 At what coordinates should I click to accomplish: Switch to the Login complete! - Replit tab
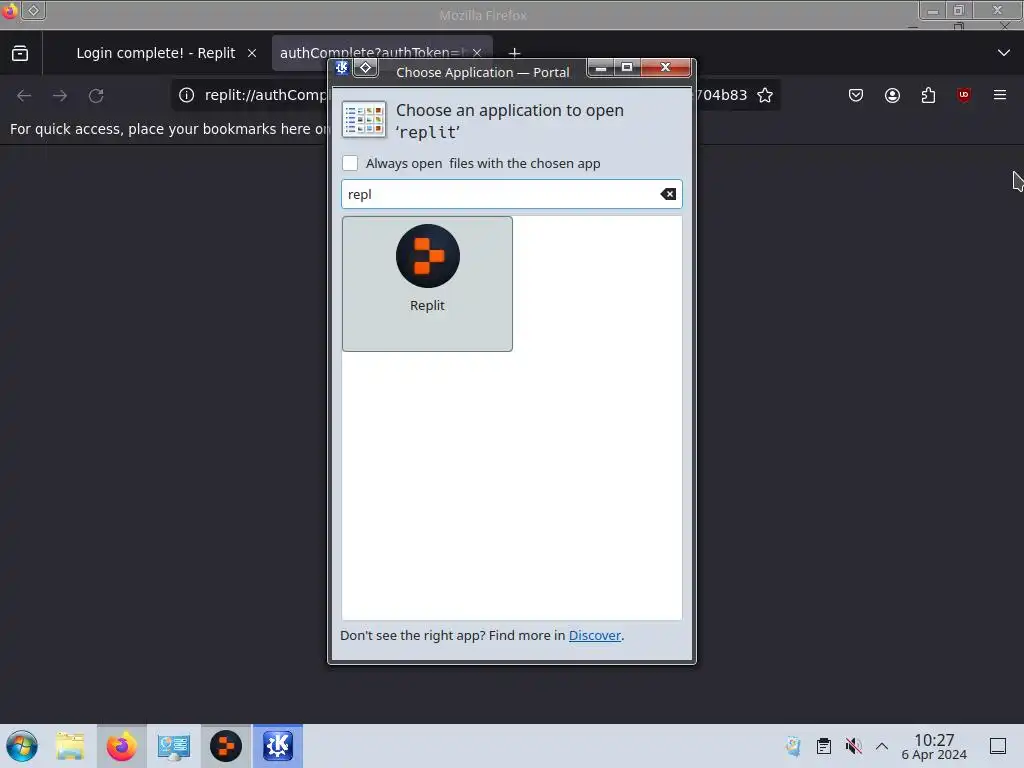[x=155, y=53]
